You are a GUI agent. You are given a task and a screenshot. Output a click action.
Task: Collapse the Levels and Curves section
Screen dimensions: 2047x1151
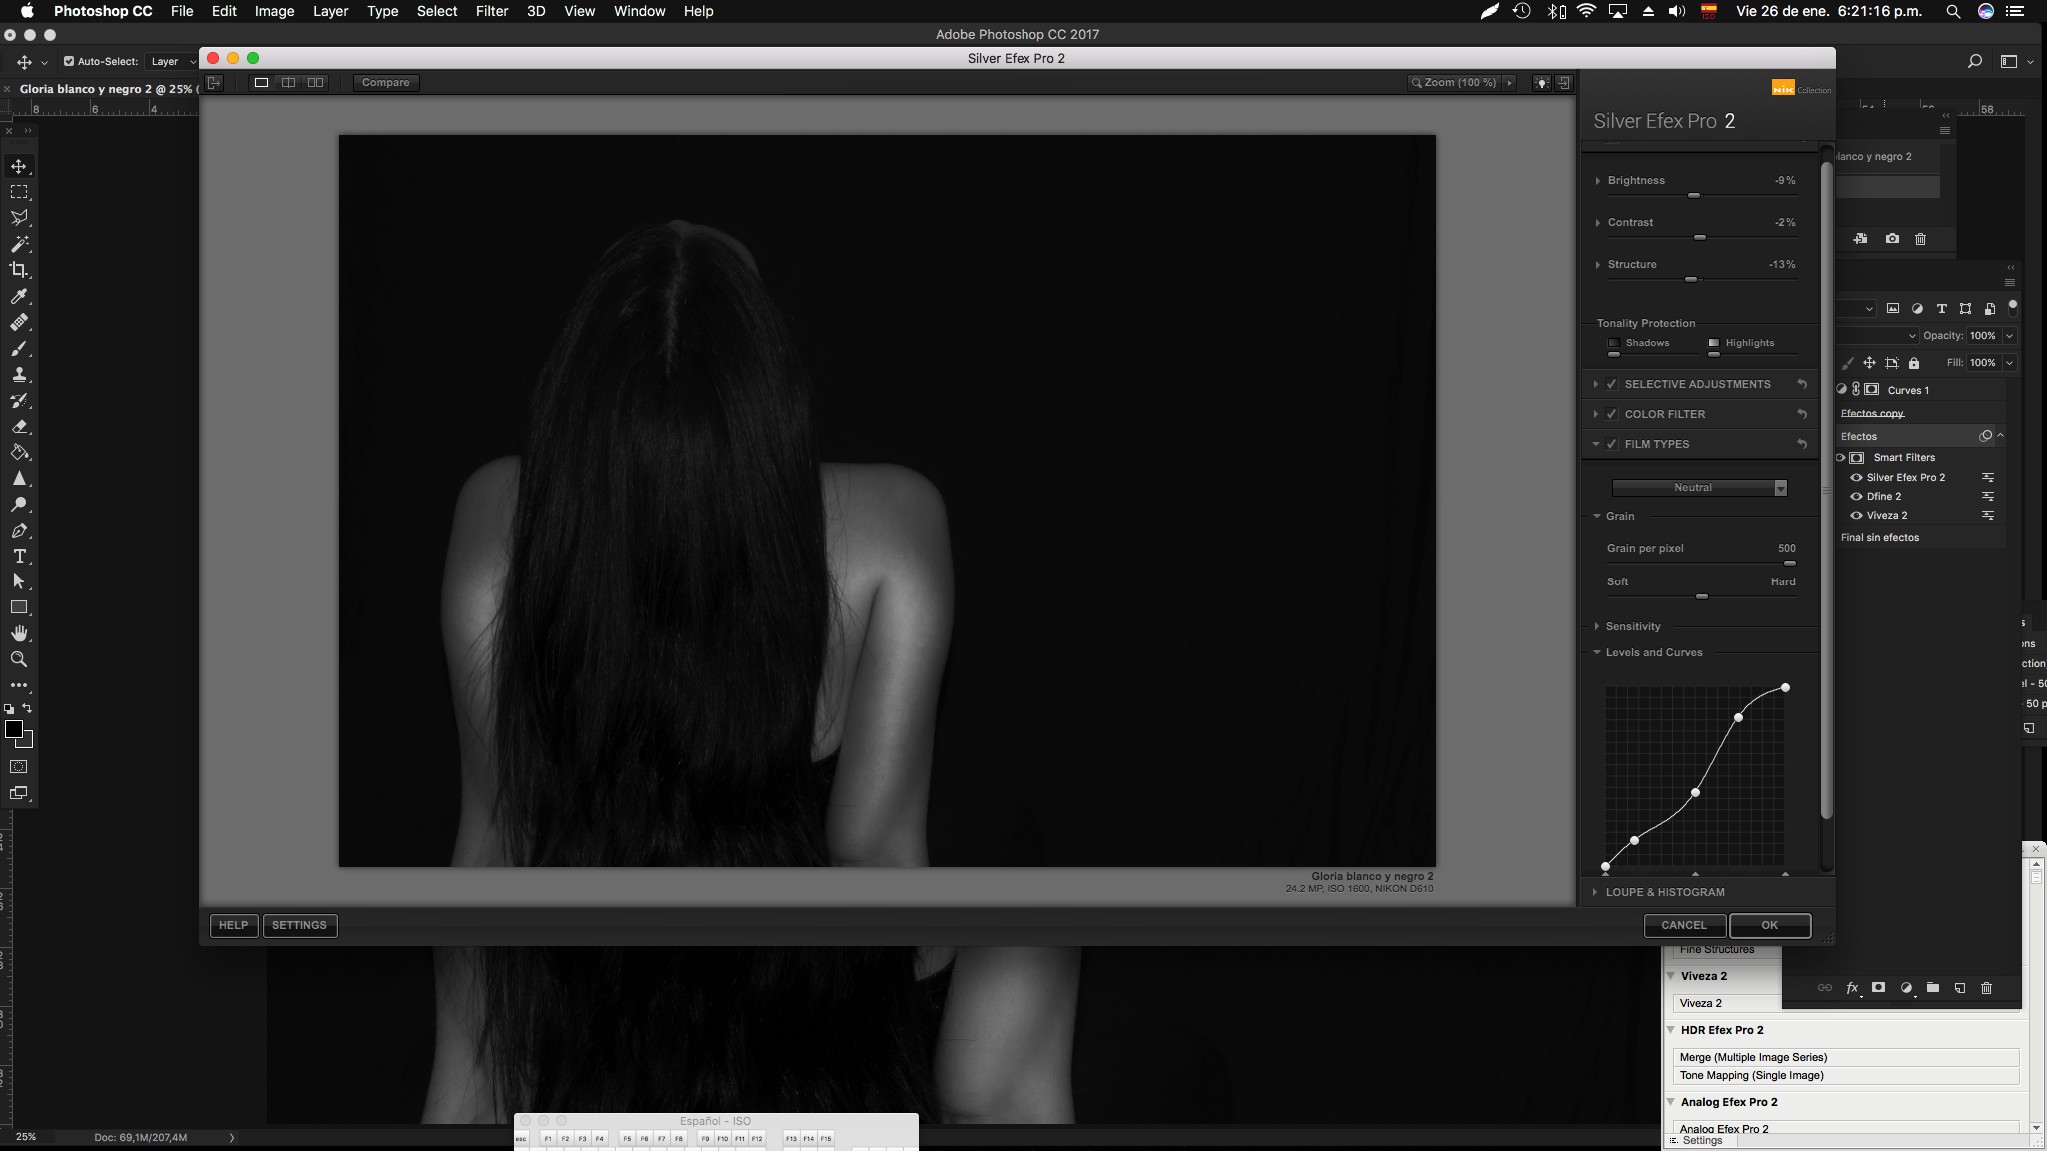(1597, 652)
